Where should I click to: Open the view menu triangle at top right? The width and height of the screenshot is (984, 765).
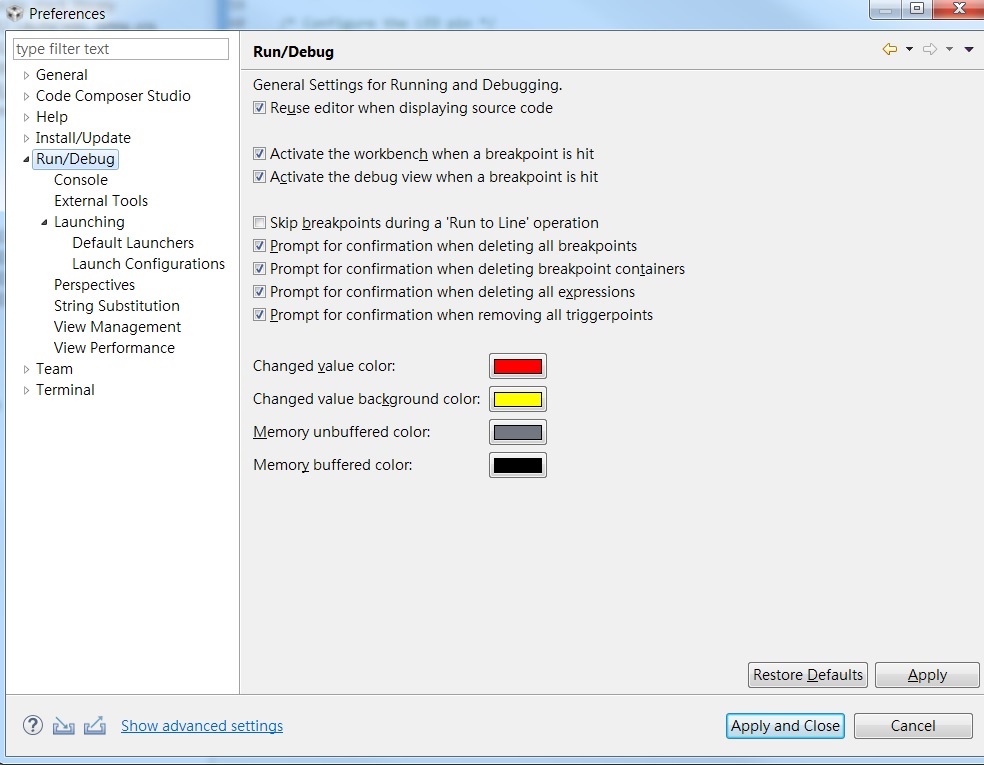point(969,50)
